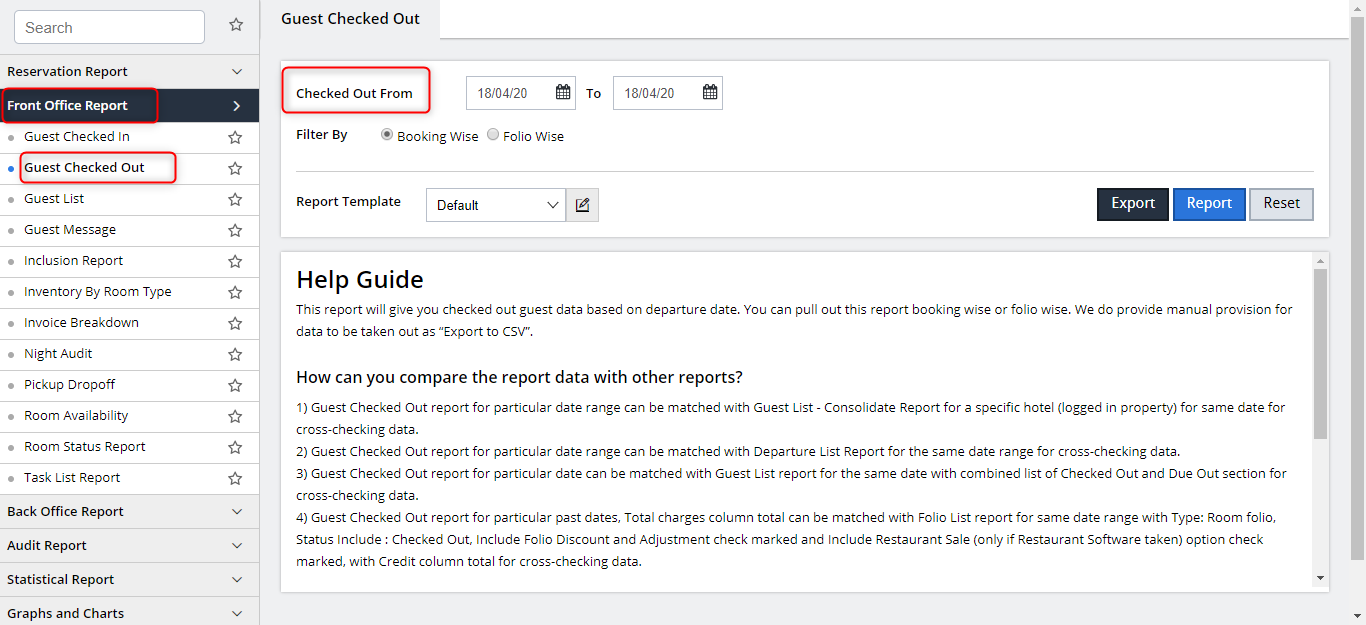Screen dimensions: 1366x625
Task: Open Night Audit report
Action: 58,354
